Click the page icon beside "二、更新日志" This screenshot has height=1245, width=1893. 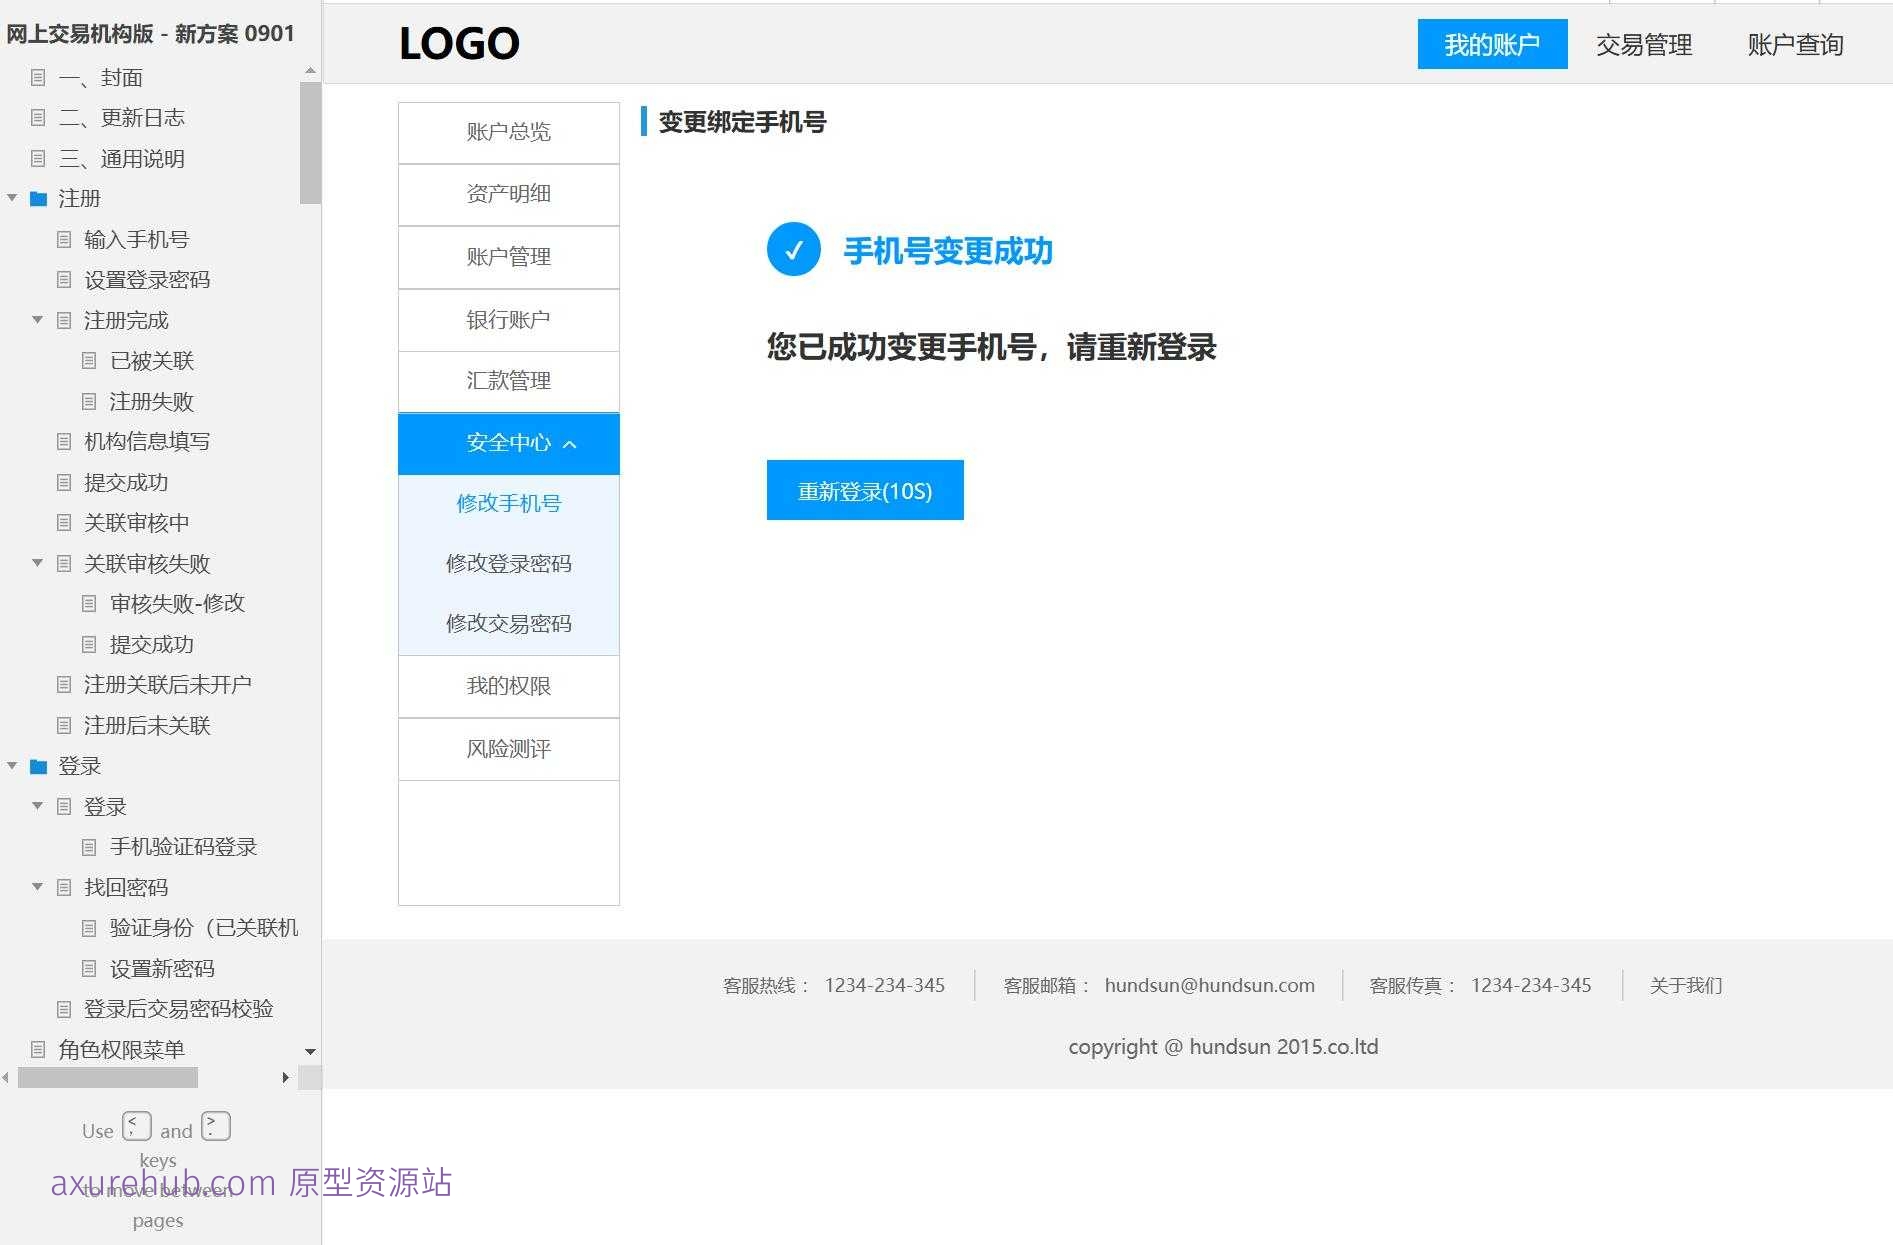point(37,117)
